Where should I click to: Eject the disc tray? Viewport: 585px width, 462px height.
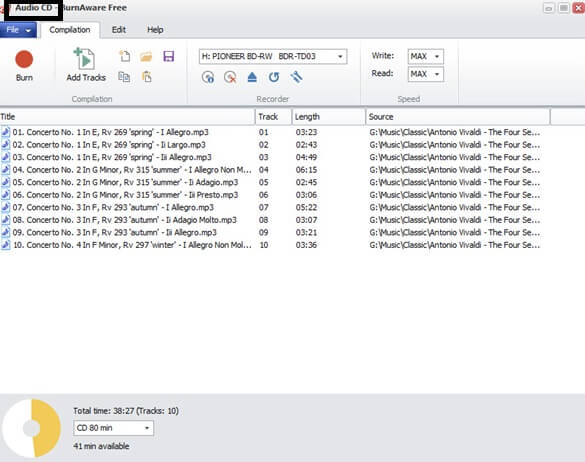click(252, 77)
